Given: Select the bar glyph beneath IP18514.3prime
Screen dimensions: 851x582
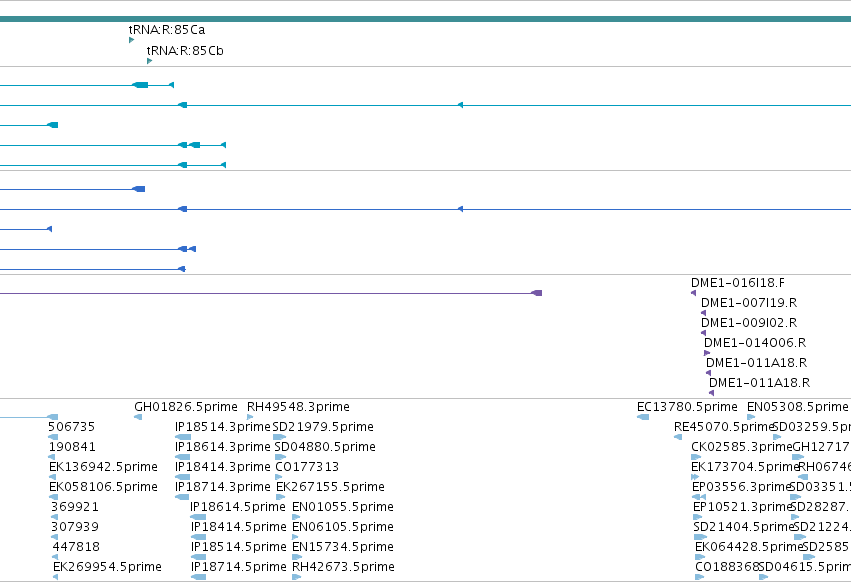Looking at the screenshot, I should 183,437.
